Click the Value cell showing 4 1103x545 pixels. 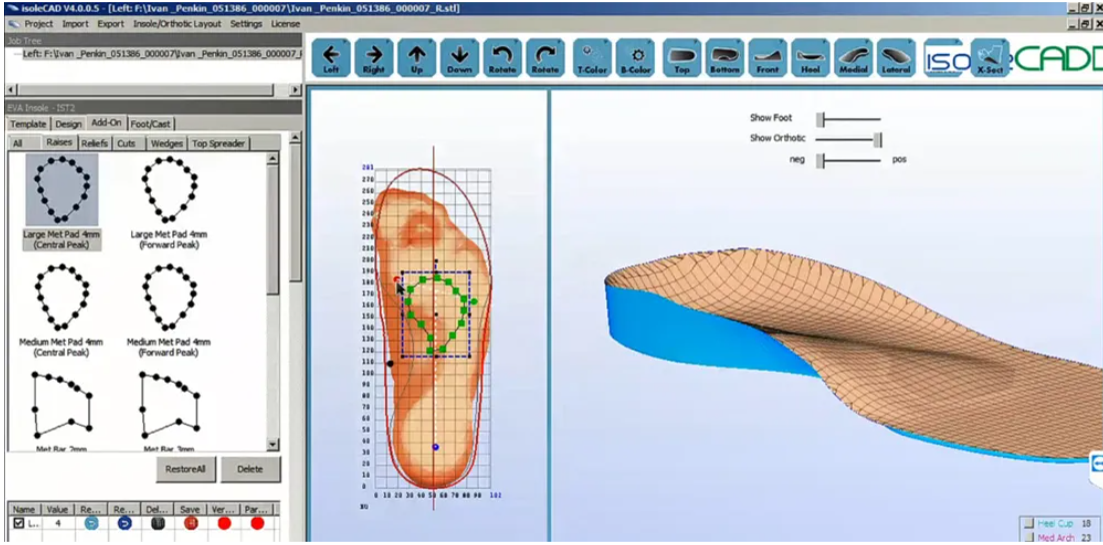coord(57,523)
